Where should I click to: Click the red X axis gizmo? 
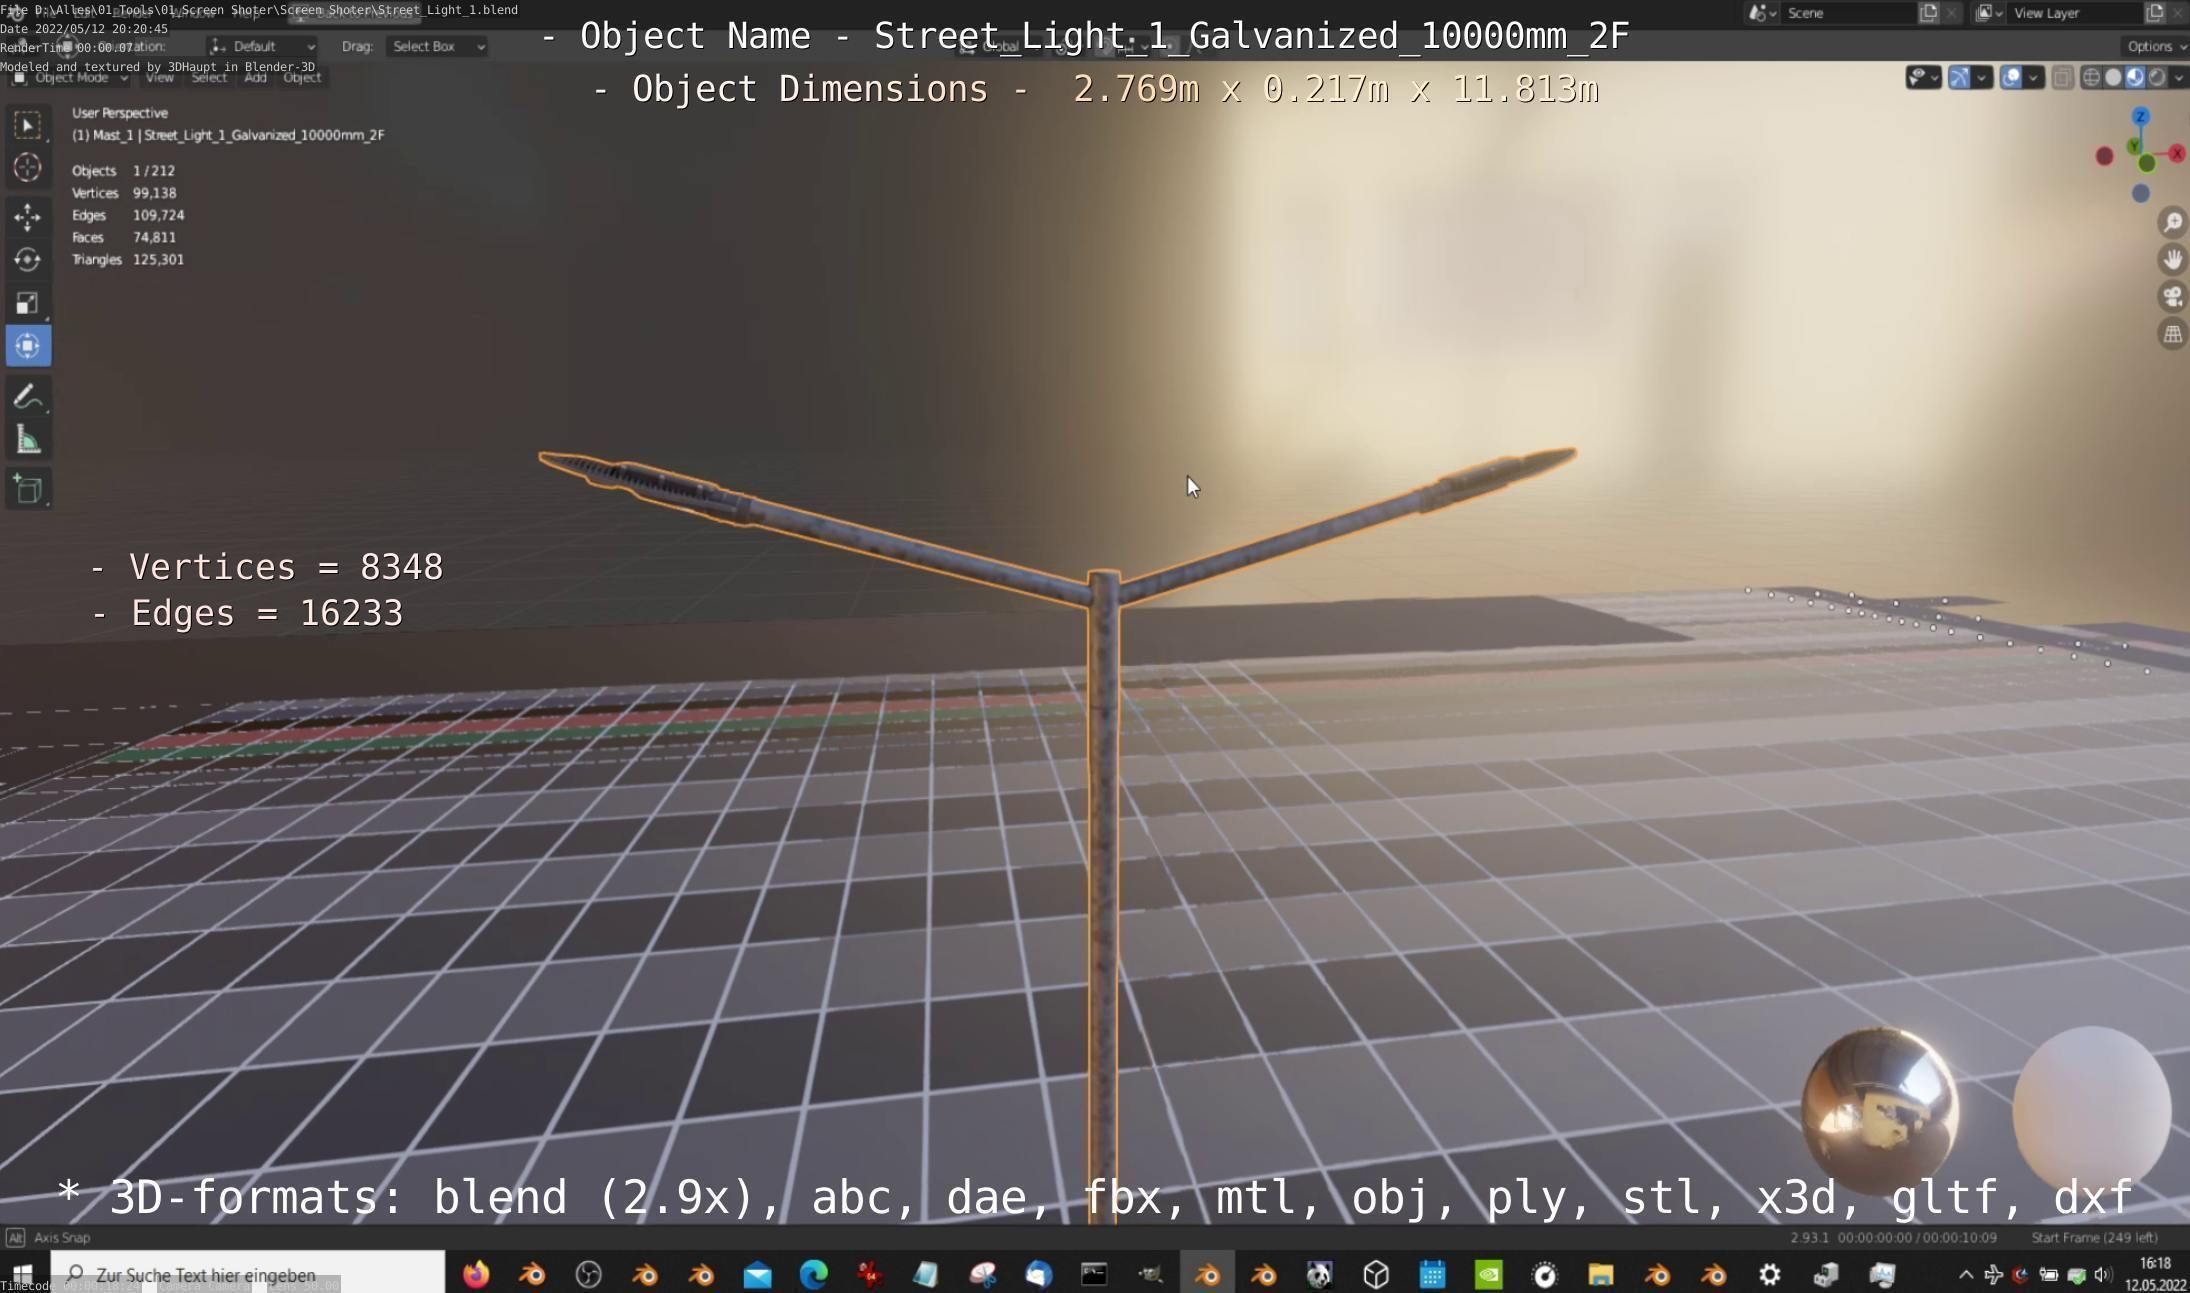[x=2177, y=153]
